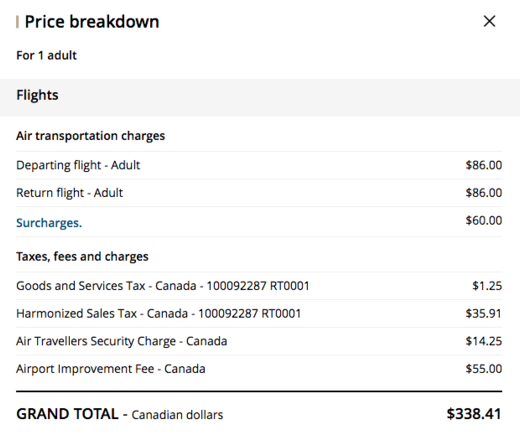Close the Price breakdown dialog
This screenshot has width=520, height=435.
coord(489,21)
